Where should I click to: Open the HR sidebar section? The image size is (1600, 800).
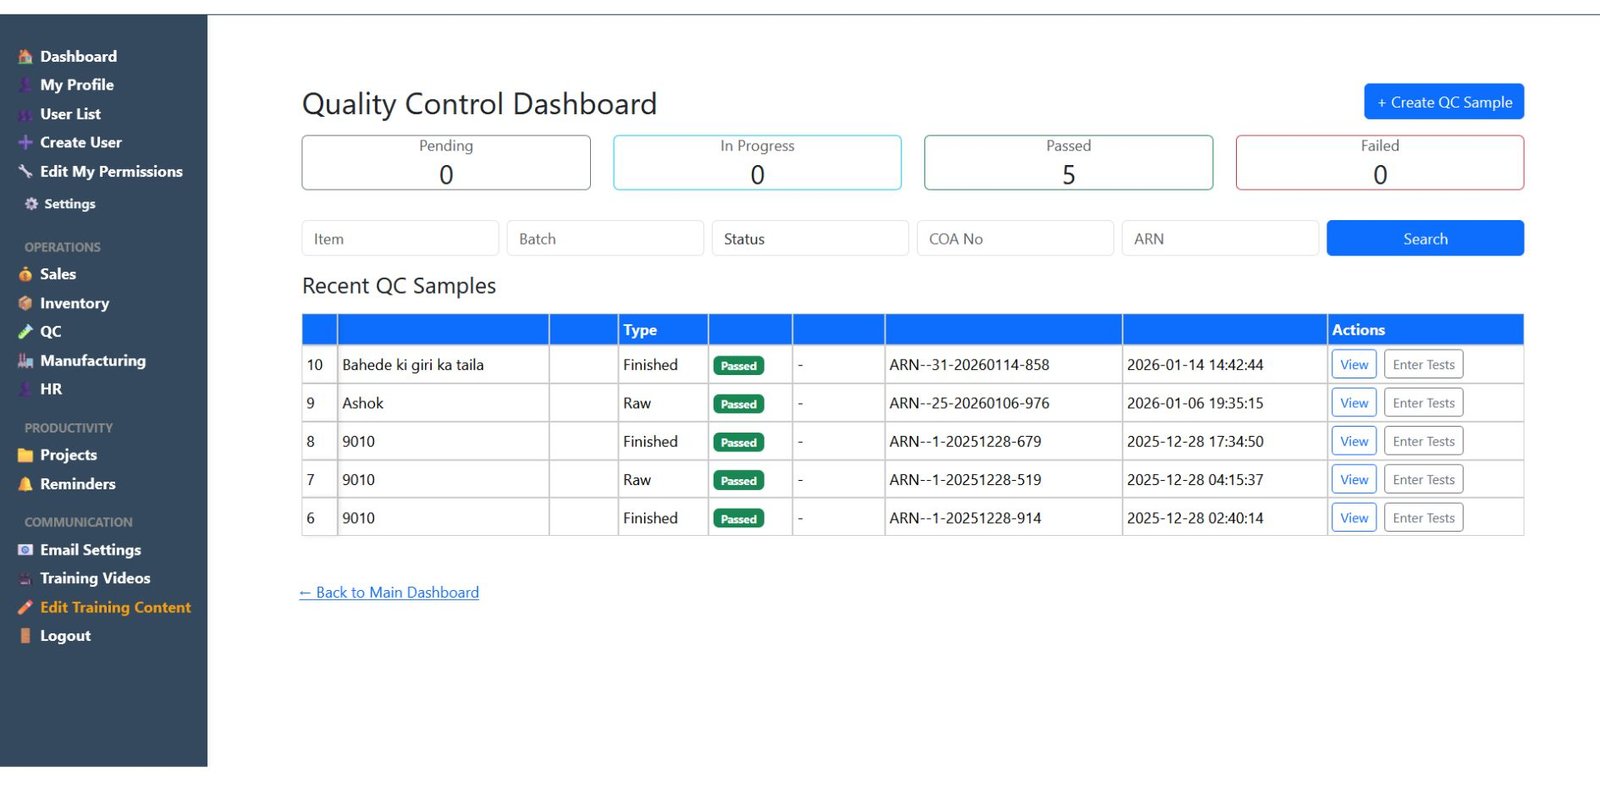pyautogui.click(x=50, y=389)
